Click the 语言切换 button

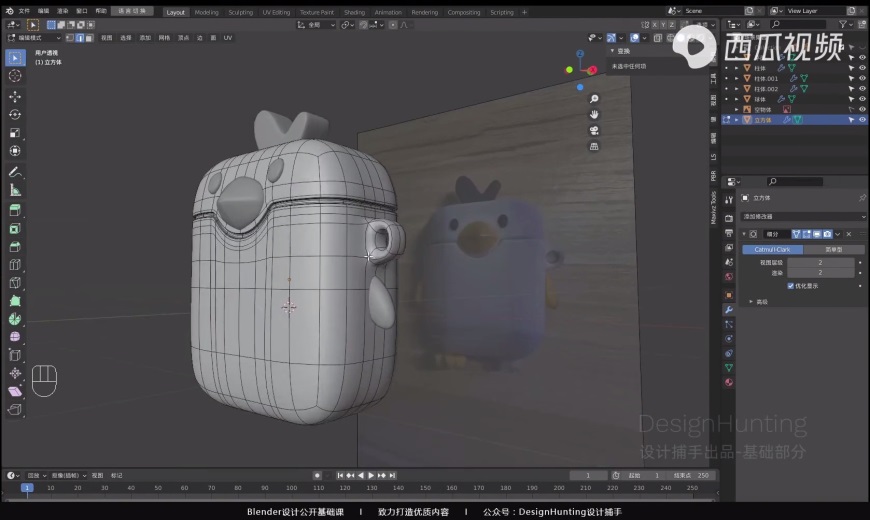pyautogui.click(x=131, y=11)
